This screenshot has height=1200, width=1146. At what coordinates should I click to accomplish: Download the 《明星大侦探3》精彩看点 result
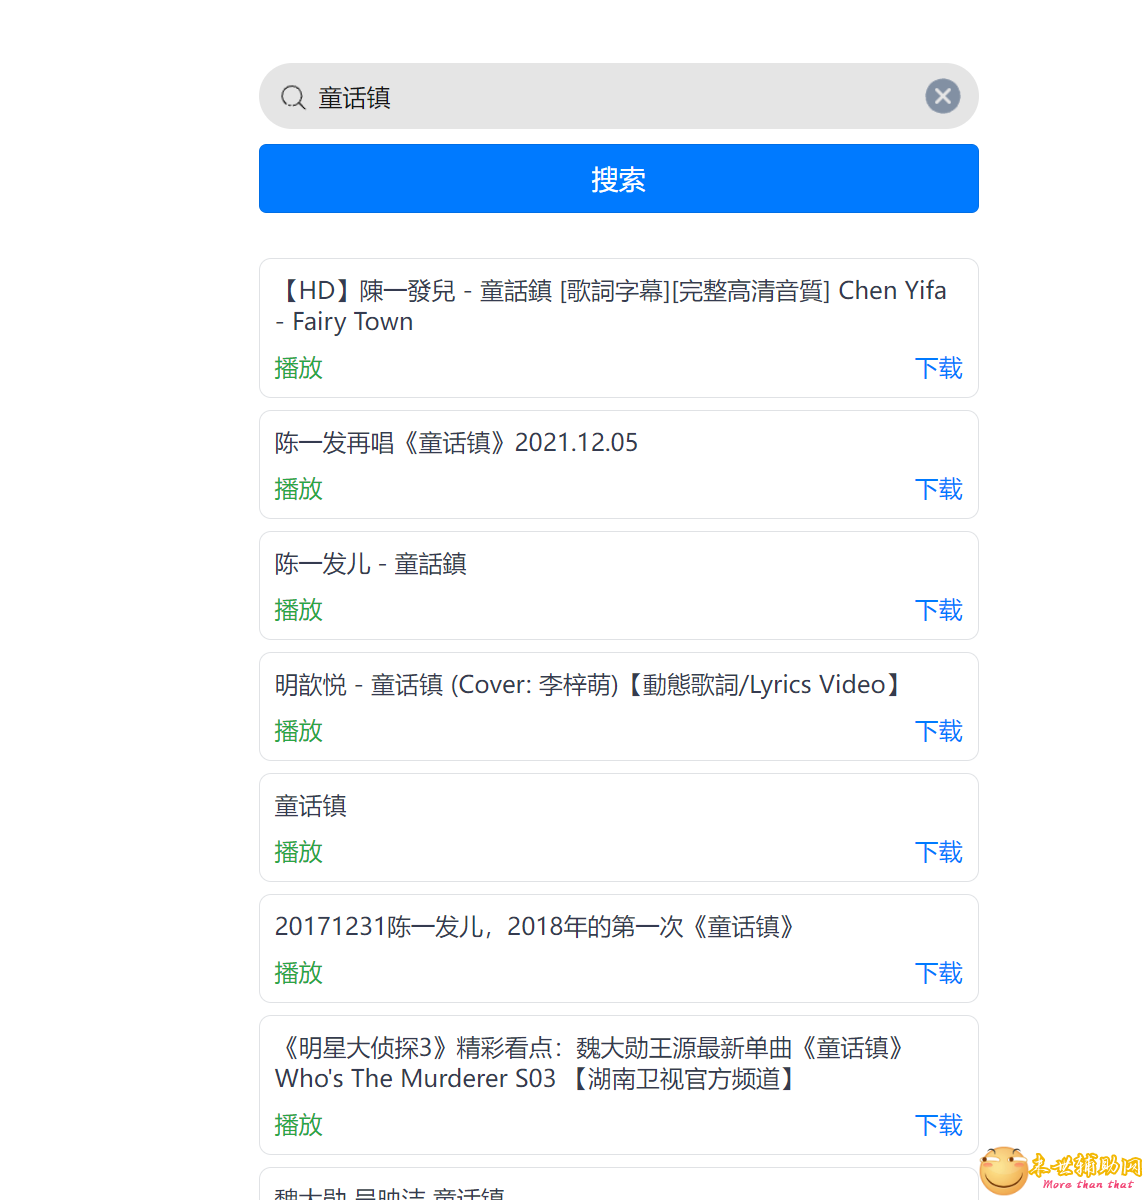point(938,1125)
